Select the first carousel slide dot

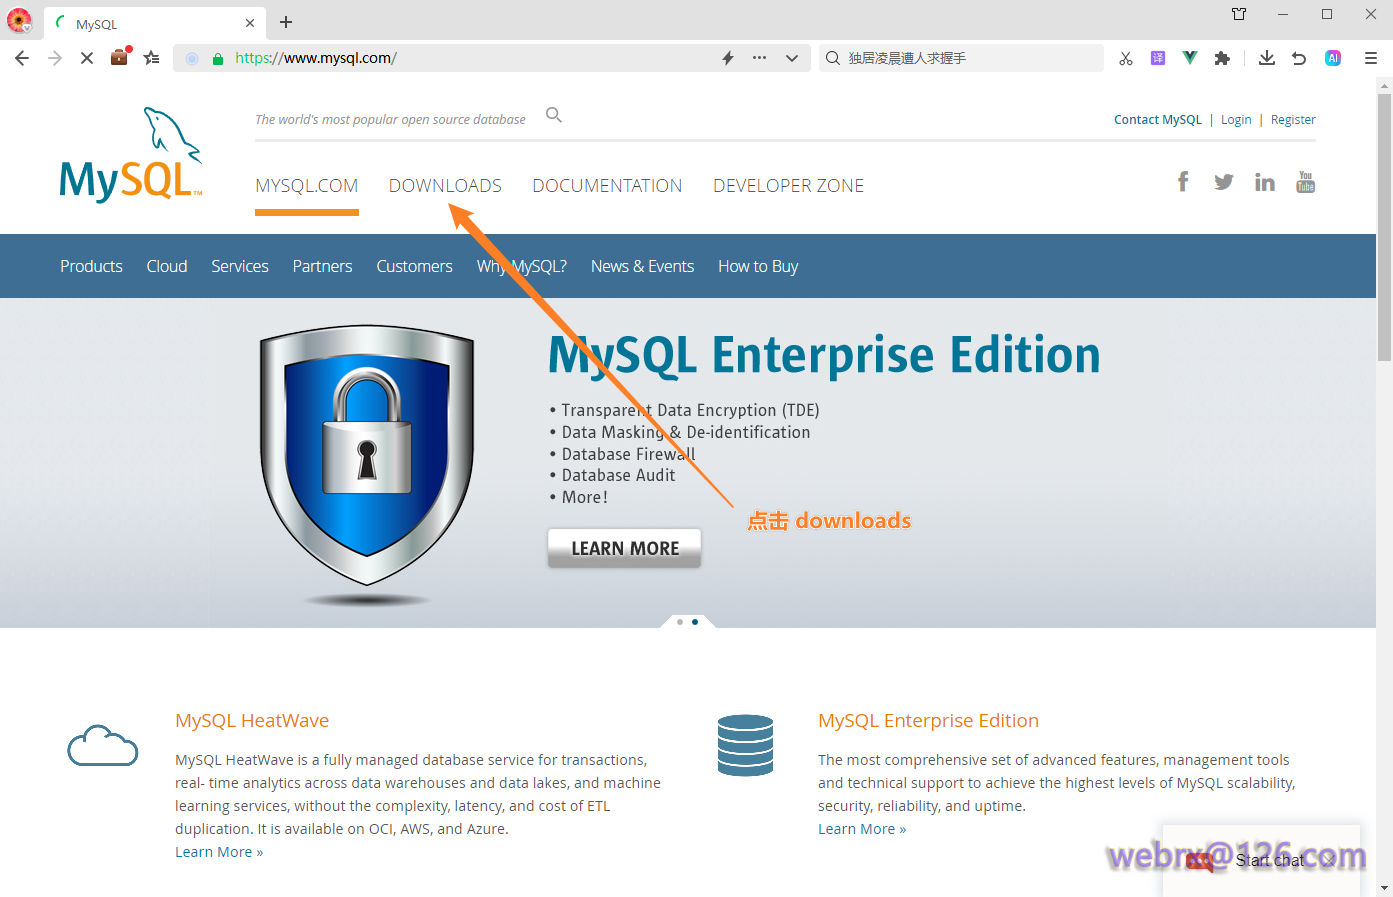[680, 622]
